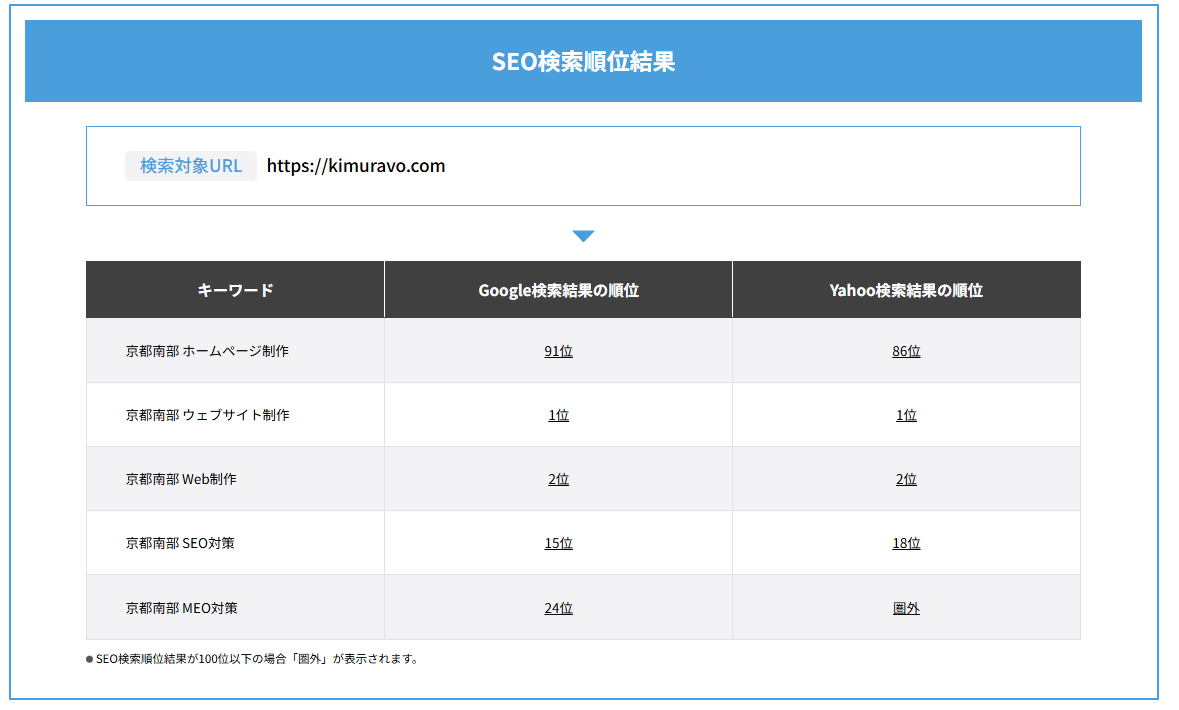The height and width of the screenshot is (710, 1179).
Task: Click the Google検索結果の順位 column header
Action: 558,289
